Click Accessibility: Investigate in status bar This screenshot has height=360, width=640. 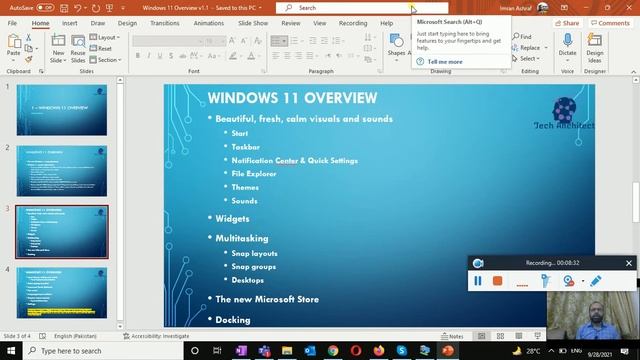click(x=156, y=336)
